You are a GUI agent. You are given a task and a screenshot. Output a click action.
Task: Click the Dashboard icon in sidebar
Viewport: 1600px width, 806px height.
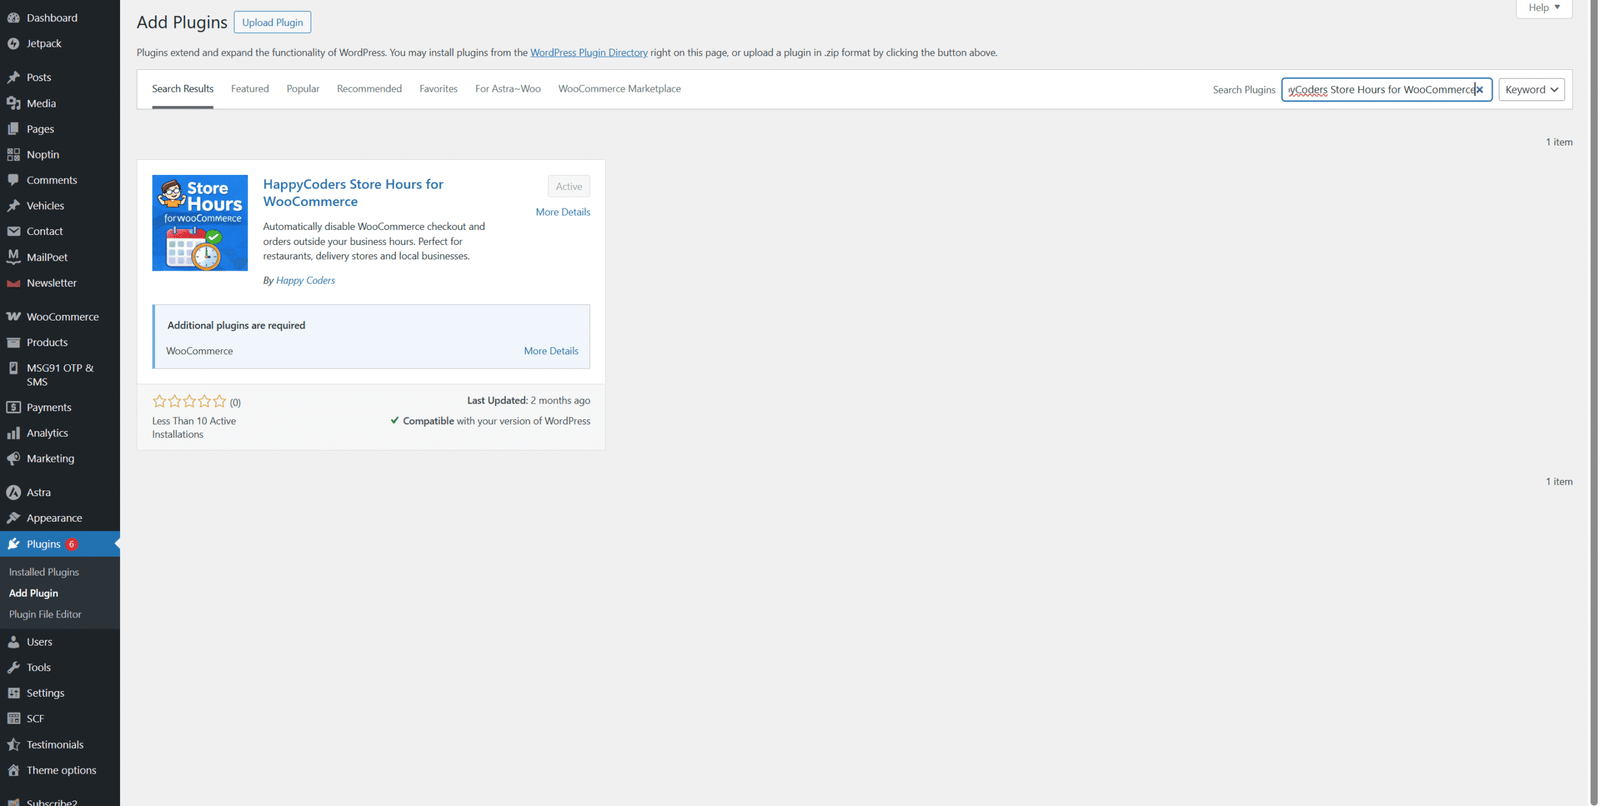pyautogui.click(x=13, y=18)
